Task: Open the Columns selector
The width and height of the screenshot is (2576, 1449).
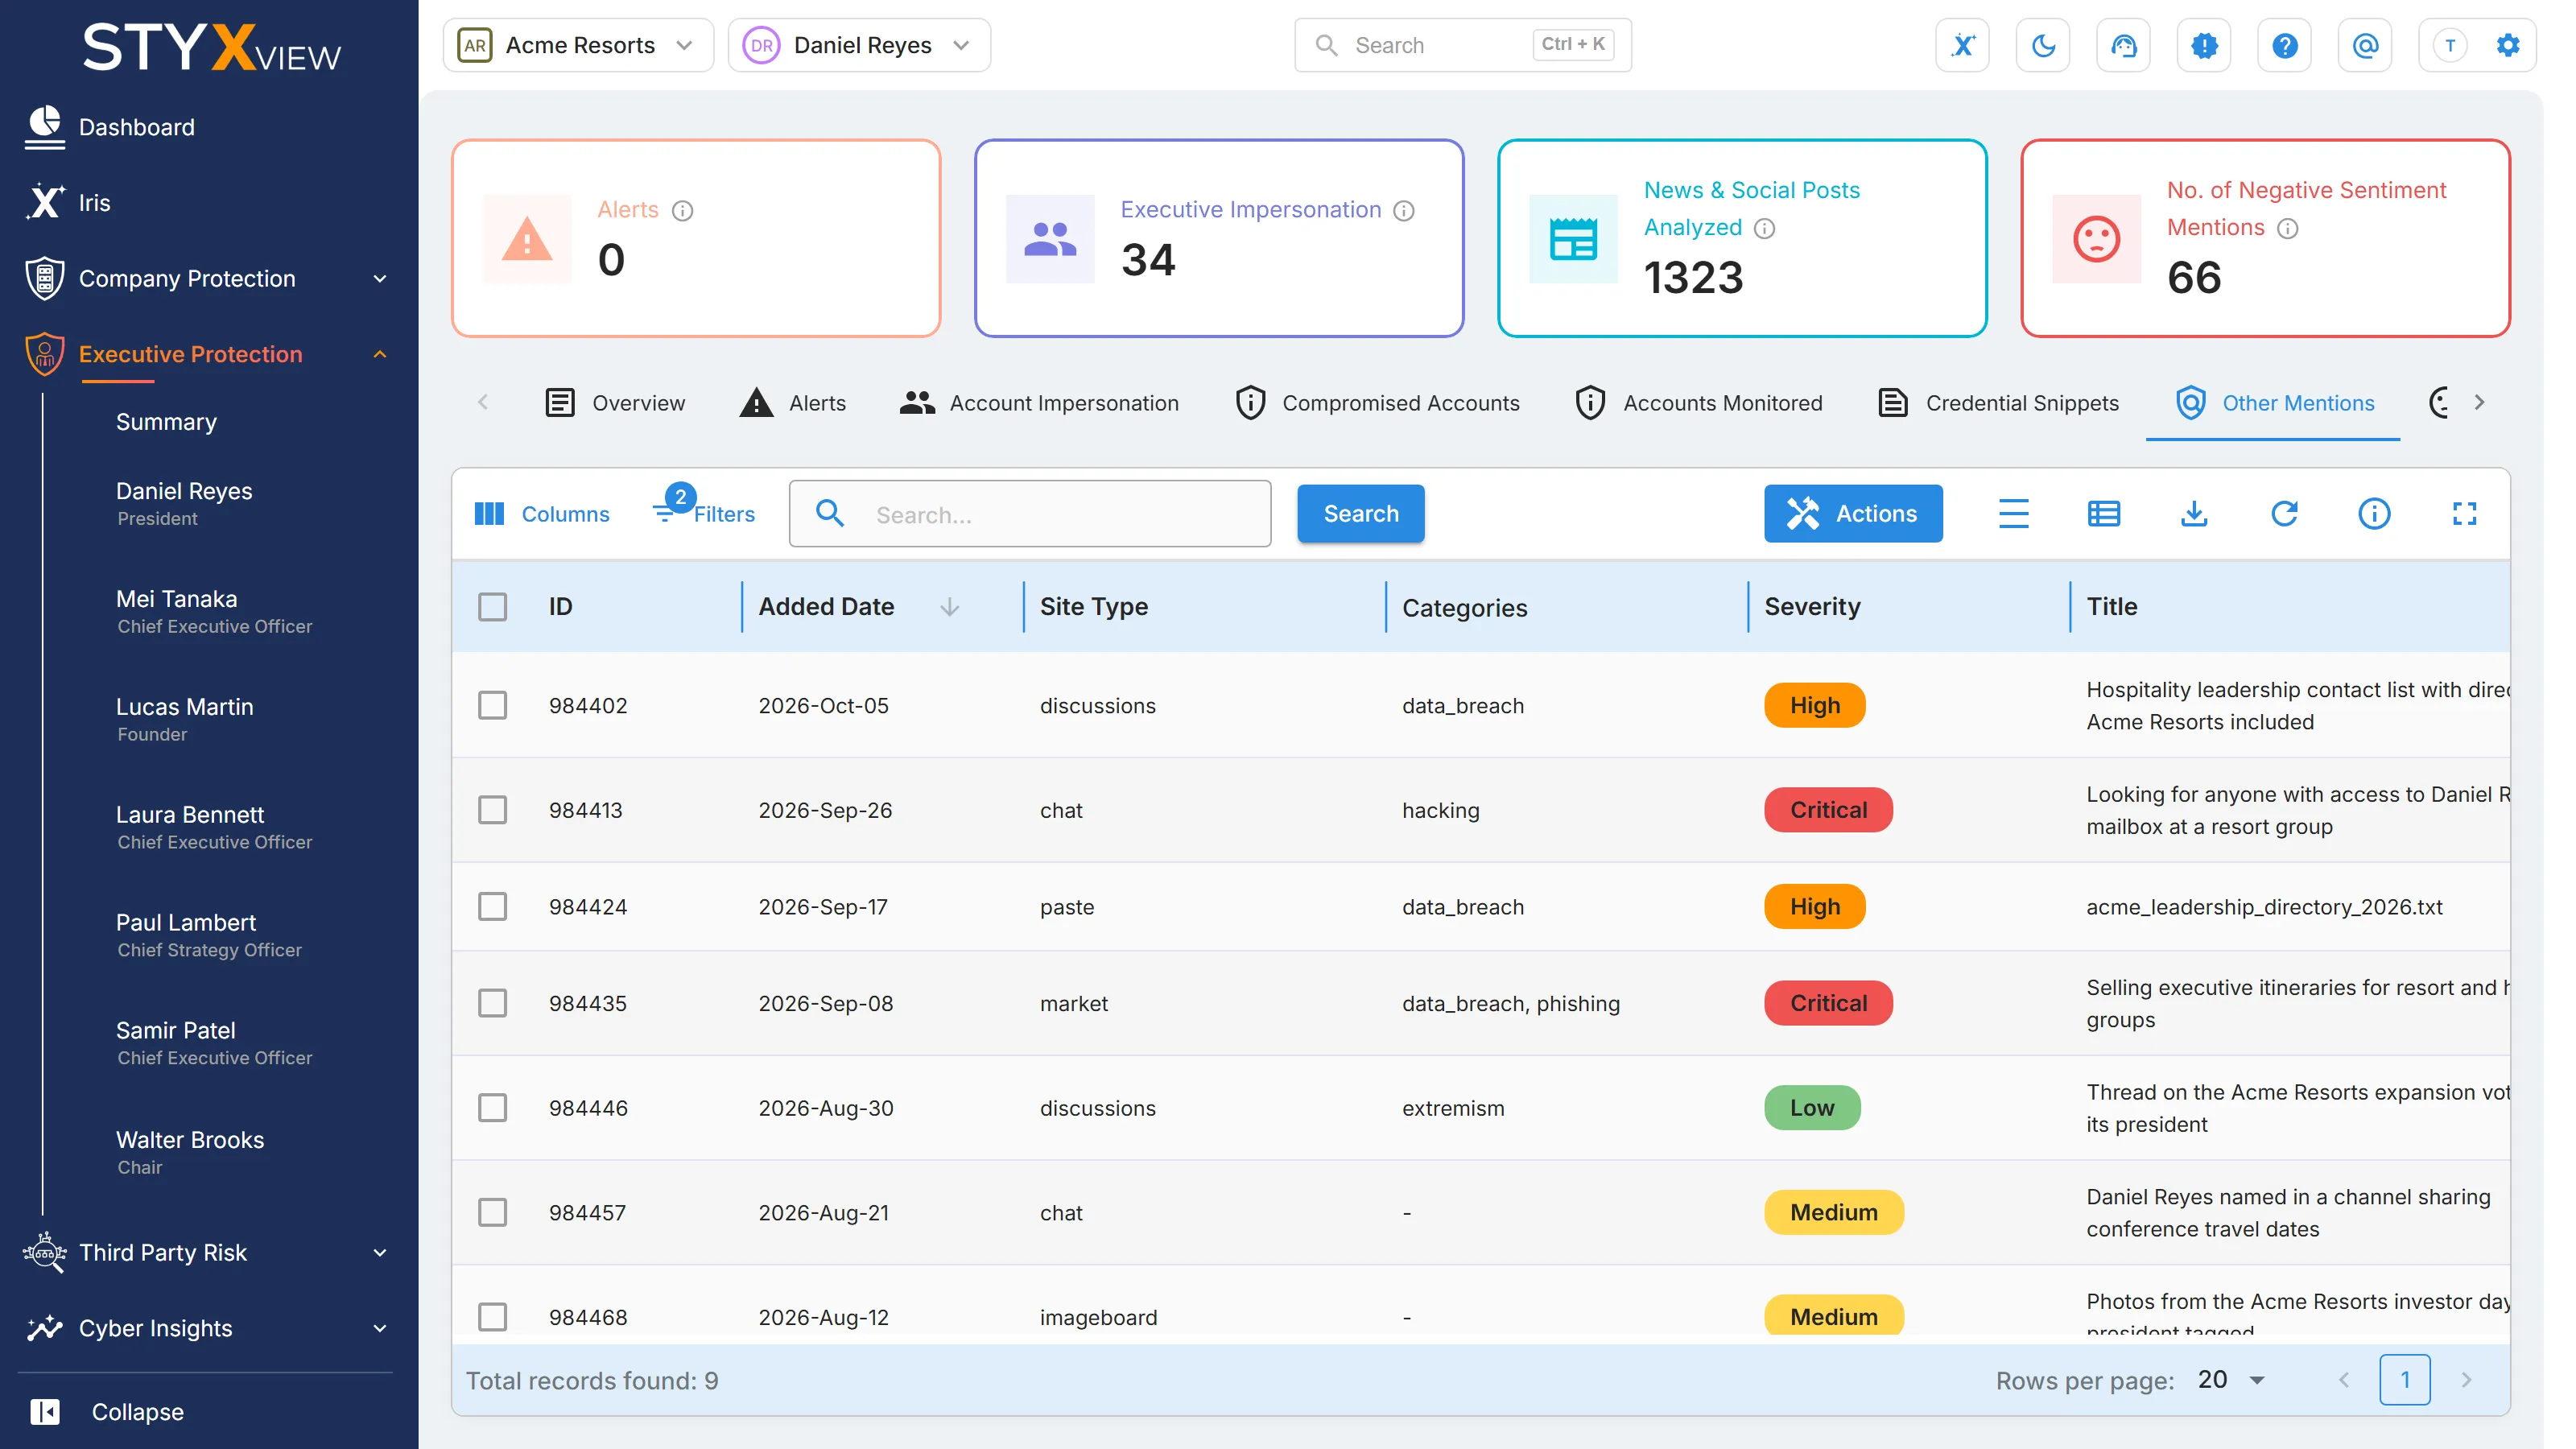Action: click(542, 514)
